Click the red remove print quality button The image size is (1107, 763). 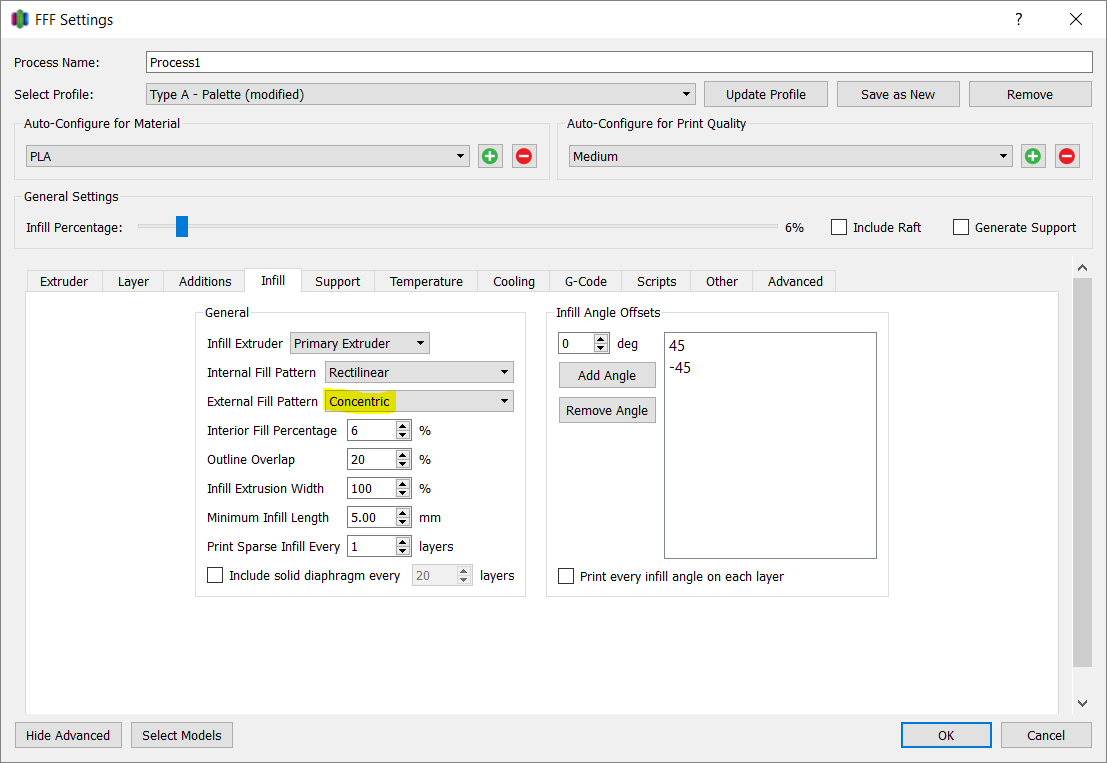[x=1067, y=156]
